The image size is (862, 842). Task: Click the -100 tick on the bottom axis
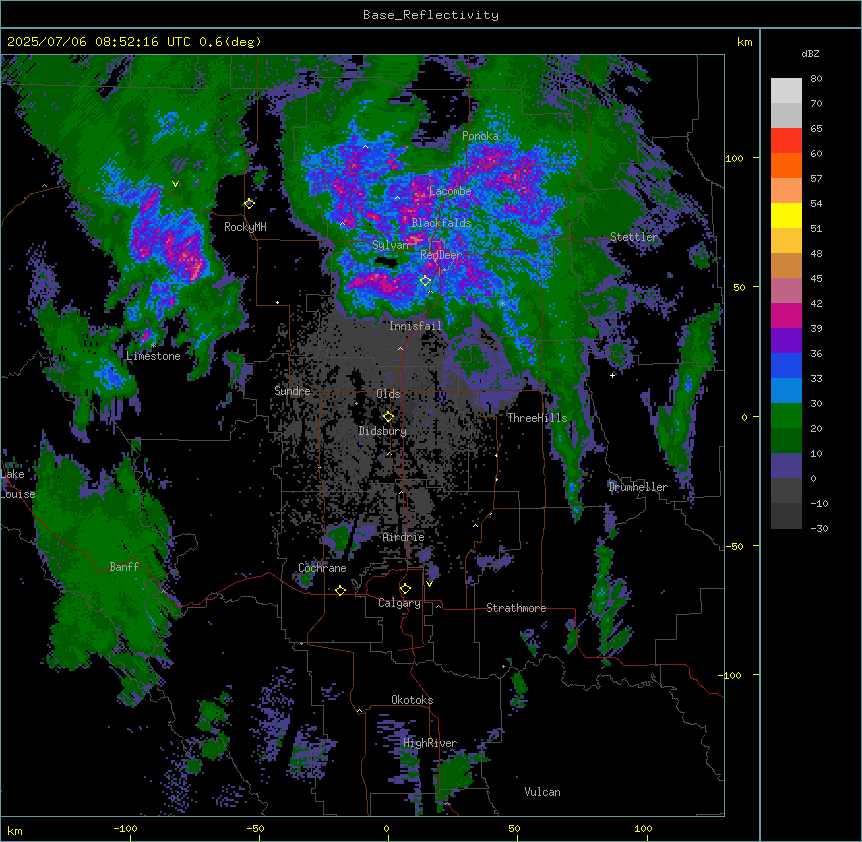[125, 828]
